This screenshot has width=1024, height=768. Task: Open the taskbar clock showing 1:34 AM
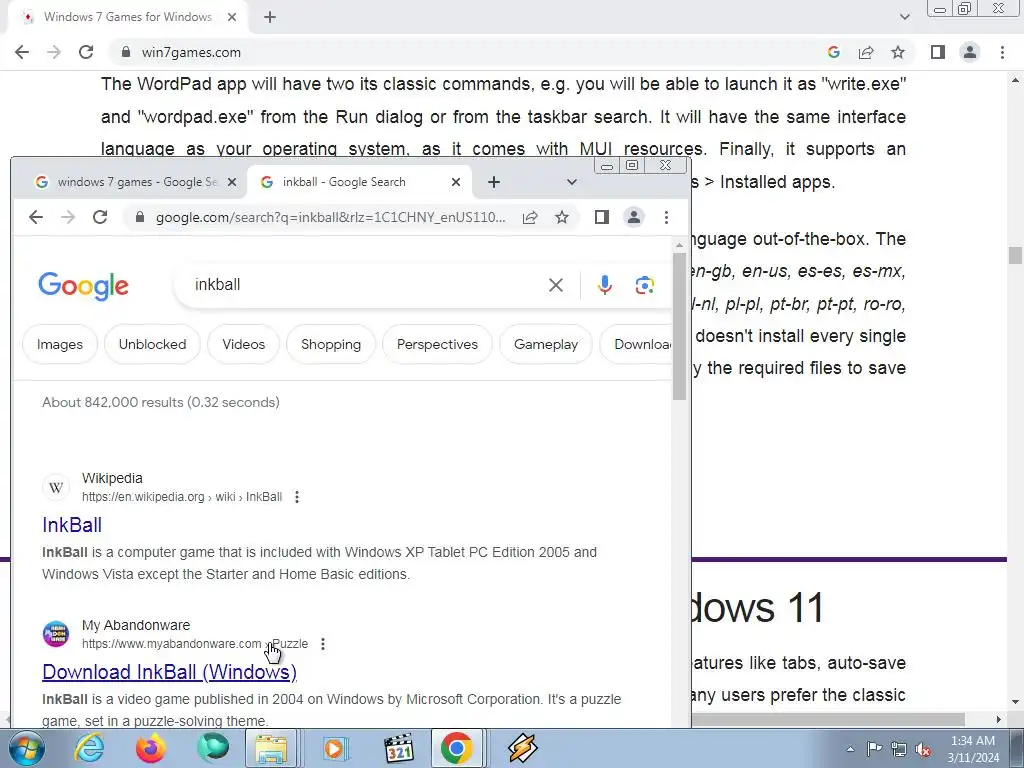[x=973, y=749]
